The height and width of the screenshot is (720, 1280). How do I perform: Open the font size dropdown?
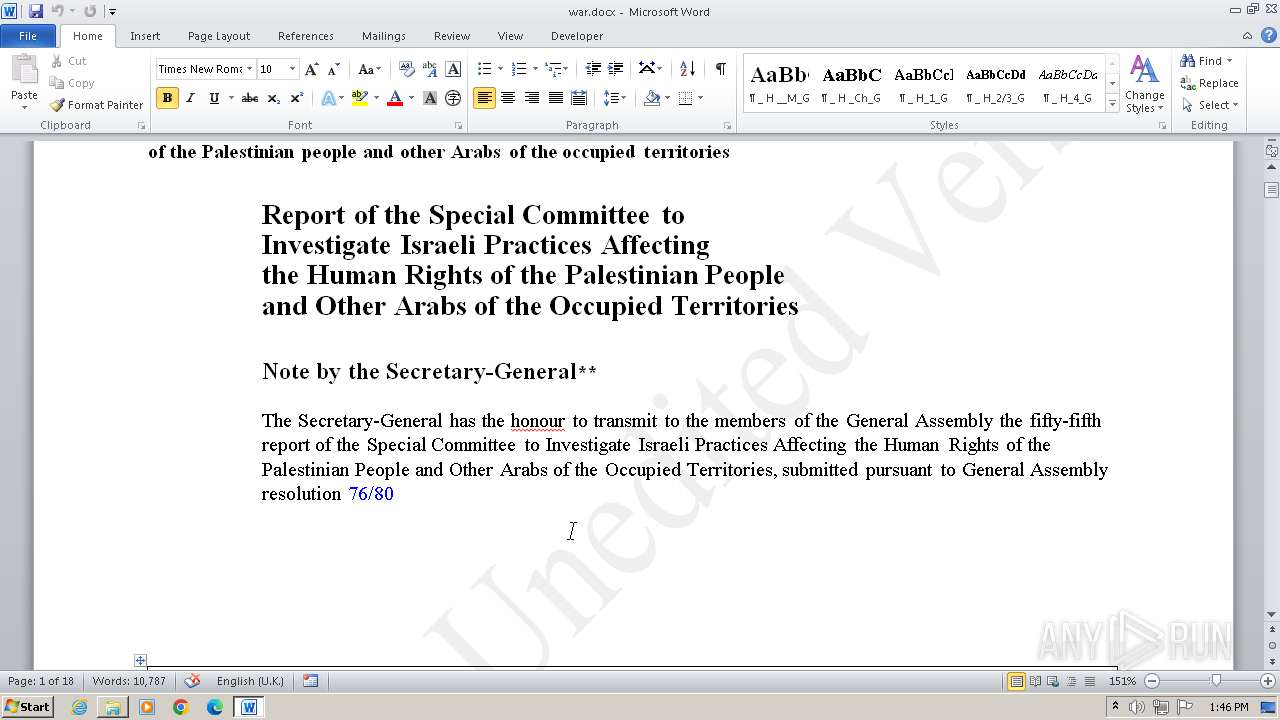coord(292,69)
